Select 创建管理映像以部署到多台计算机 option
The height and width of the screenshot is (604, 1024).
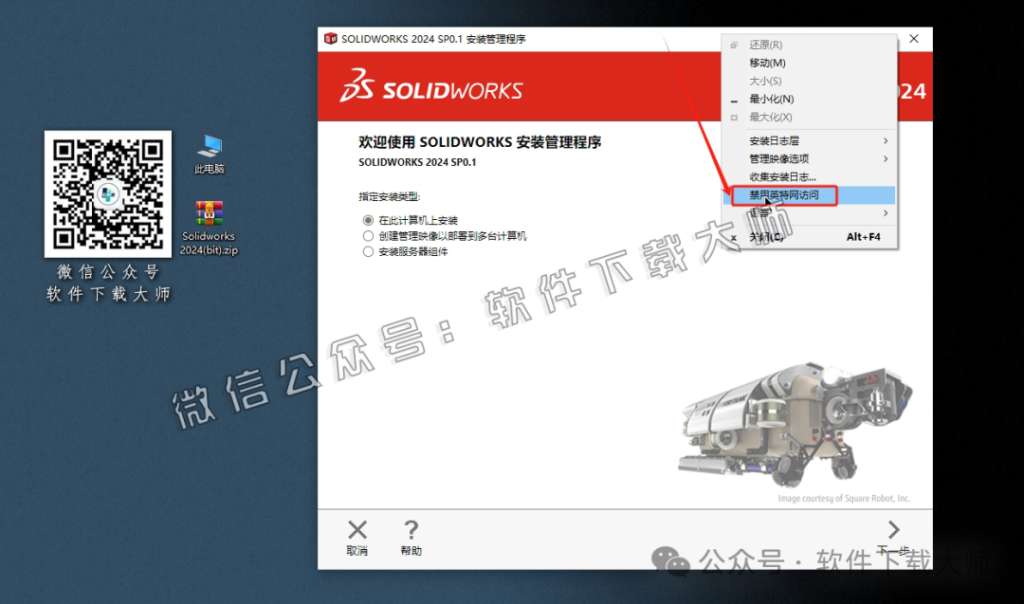(369, 235)
